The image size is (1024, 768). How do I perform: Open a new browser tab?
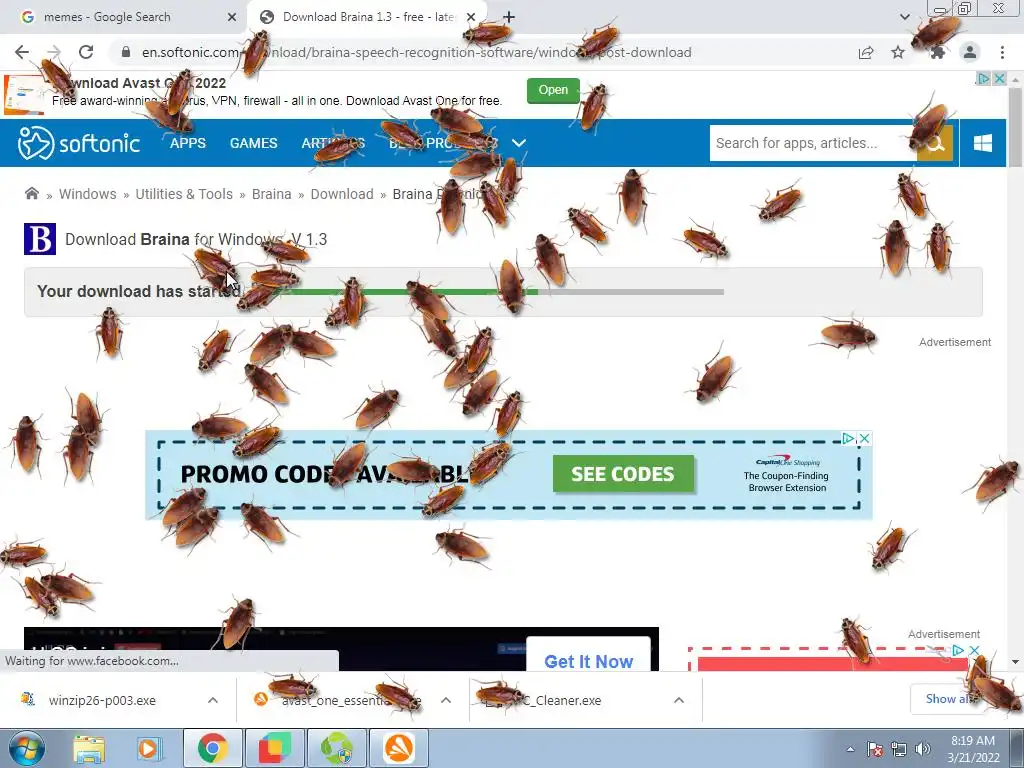(509, 17)
